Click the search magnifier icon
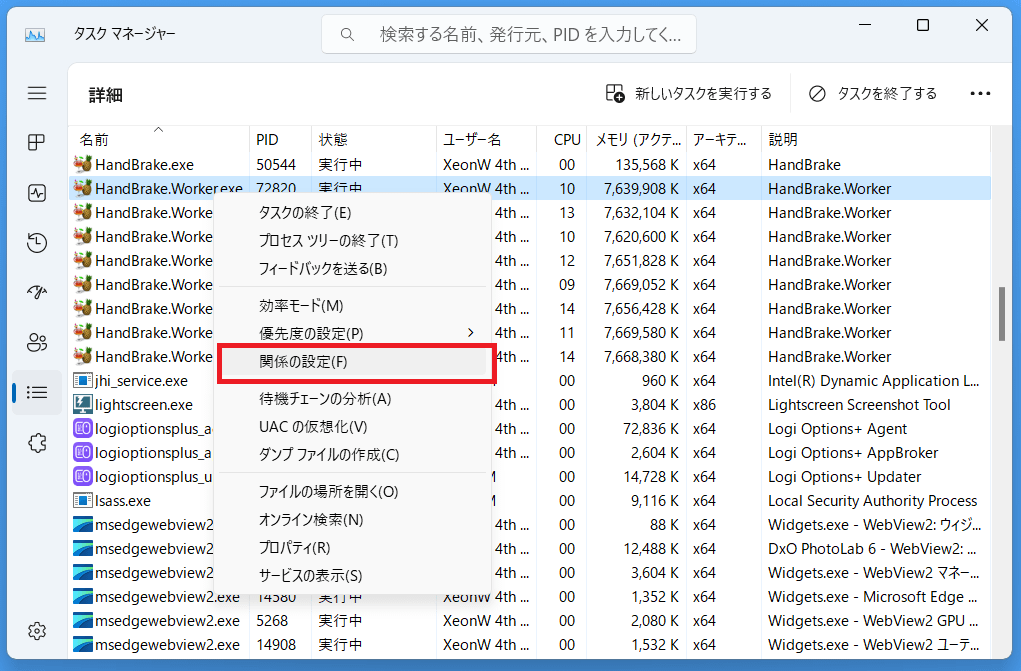Screen dimensions: 1021x671 tap(348, 35)
